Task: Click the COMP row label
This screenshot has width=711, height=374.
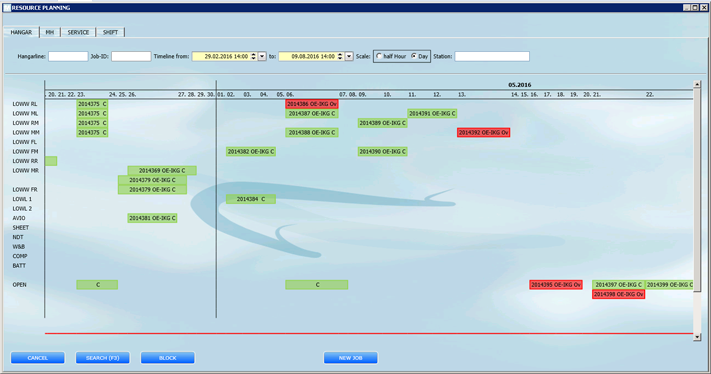Action: tap(19, 256)
